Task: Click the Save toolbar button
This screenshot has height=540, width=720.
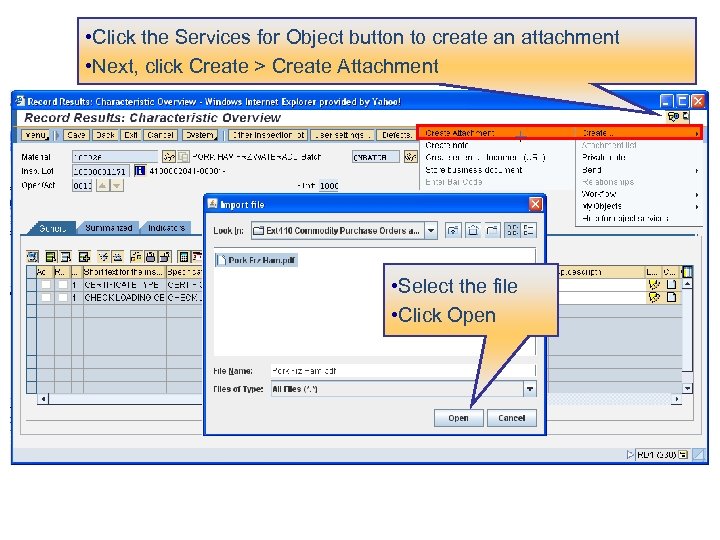Action: (x=76, y=135)
